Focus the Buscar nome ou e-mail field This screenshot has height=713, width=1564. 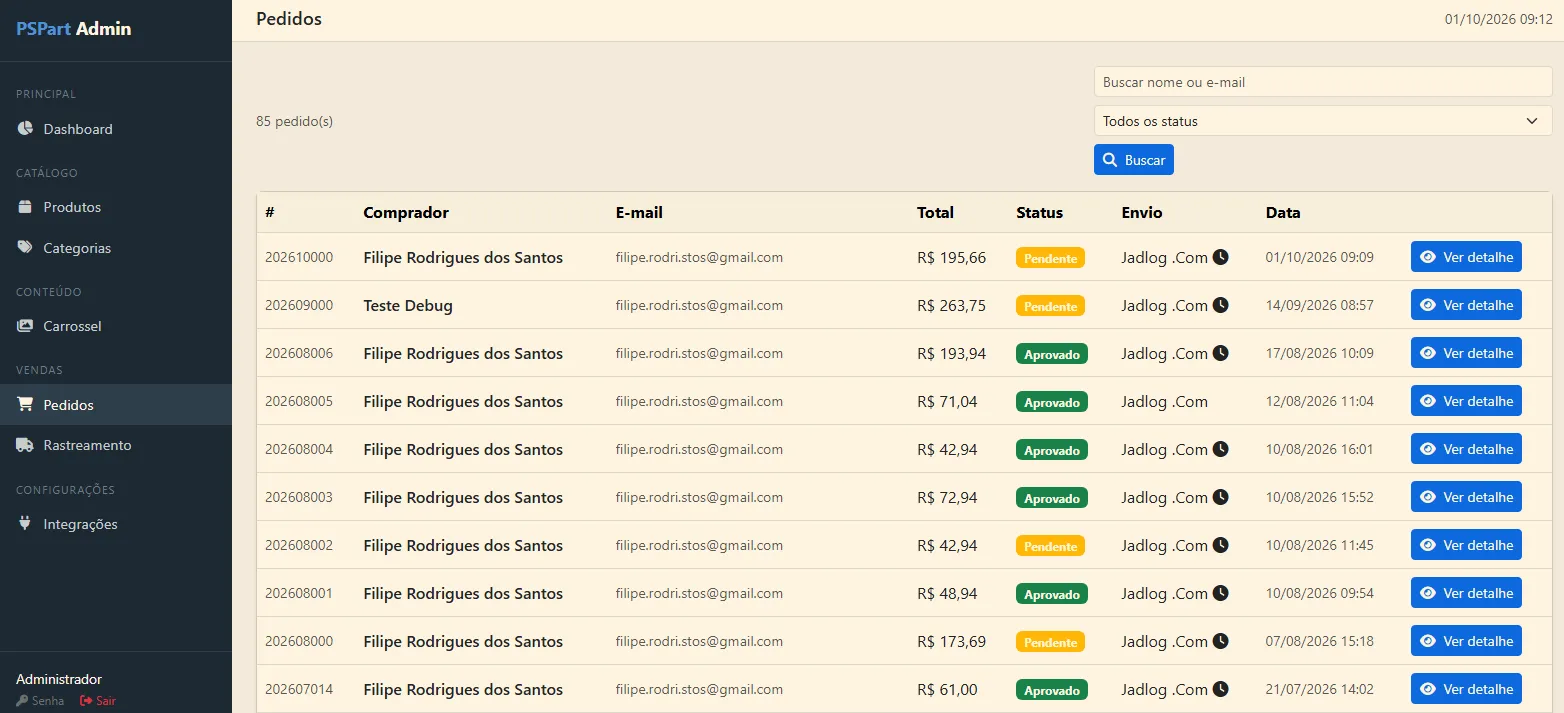1323,82
